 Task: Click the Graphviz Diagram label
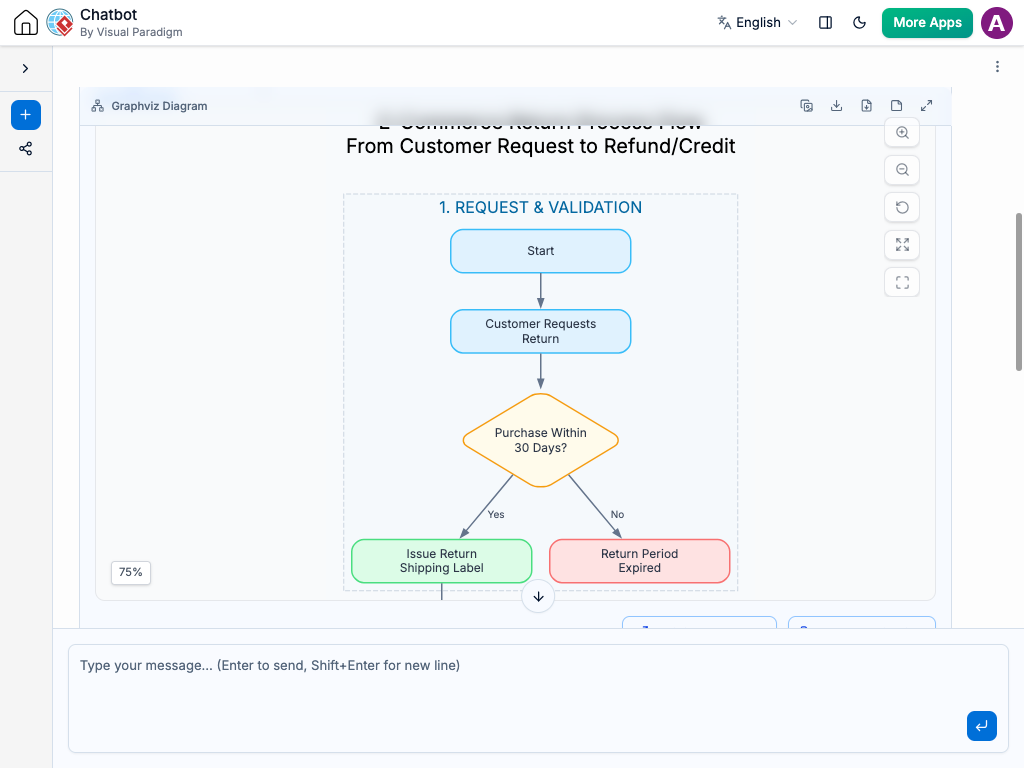(159, 106)
